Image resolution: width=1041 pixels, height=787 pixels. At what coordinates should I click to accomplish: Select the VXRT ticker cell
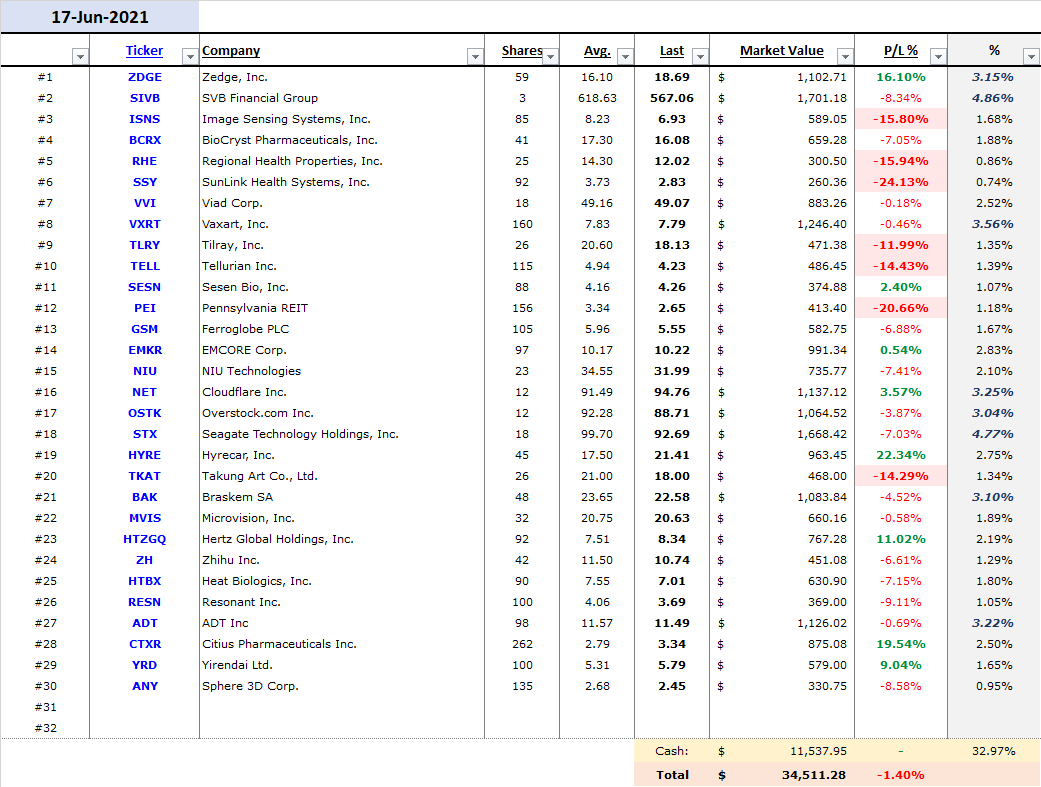pos(145,224)
